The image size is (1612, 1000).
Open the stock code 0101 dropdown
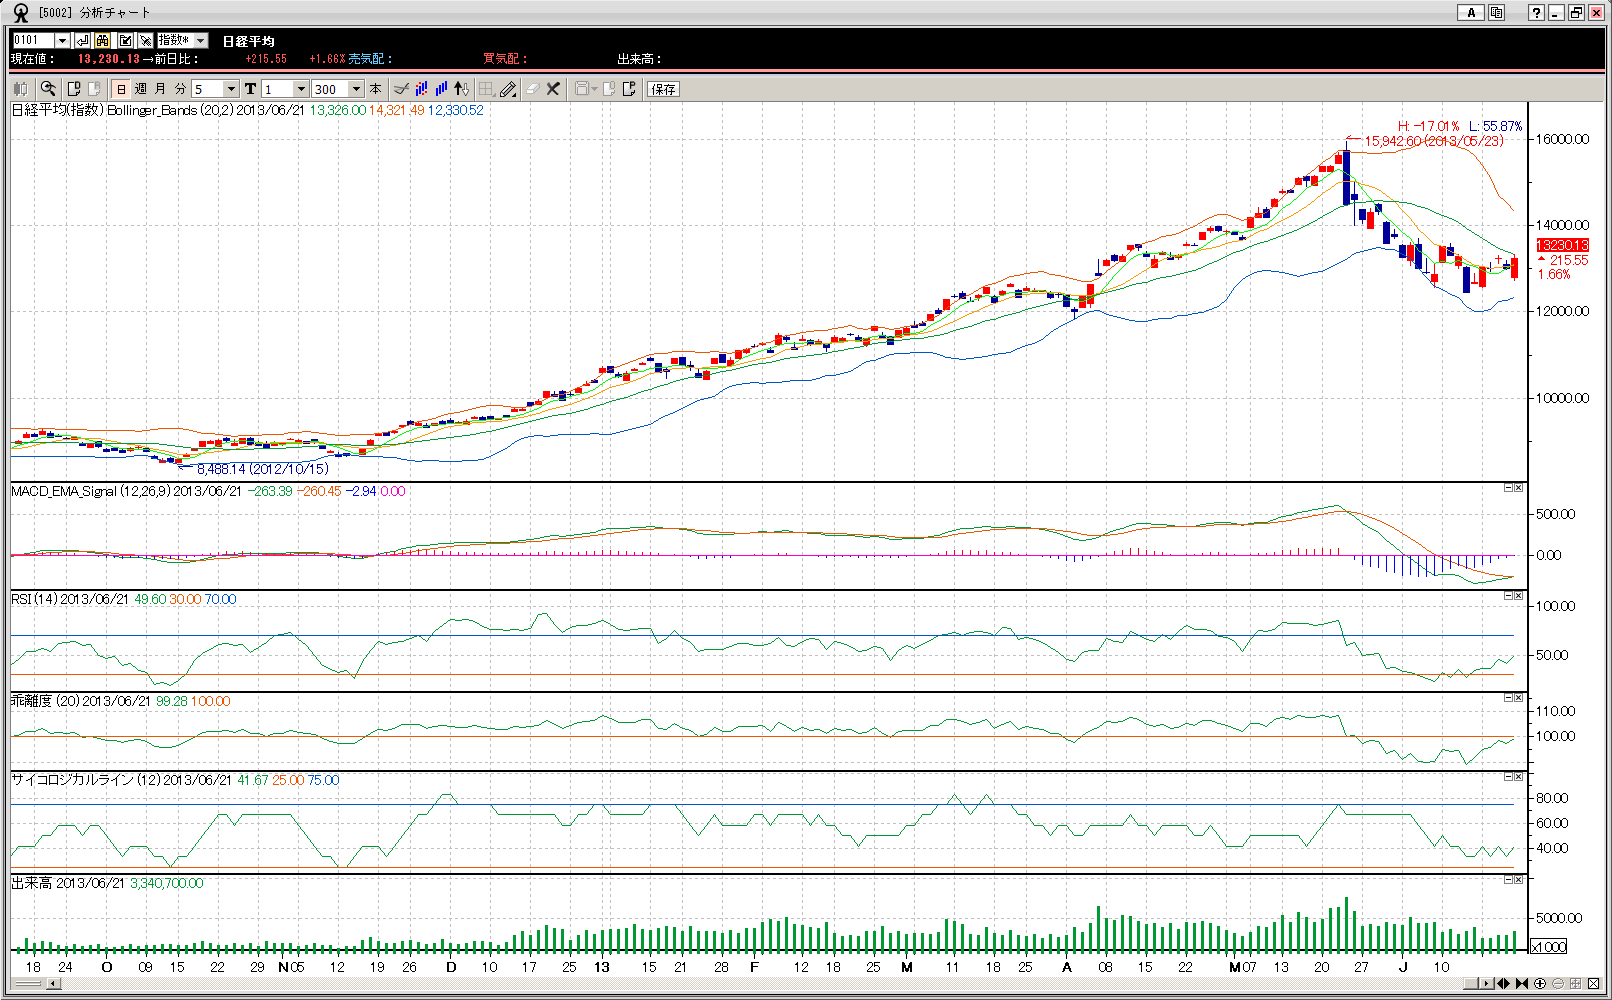62,40
